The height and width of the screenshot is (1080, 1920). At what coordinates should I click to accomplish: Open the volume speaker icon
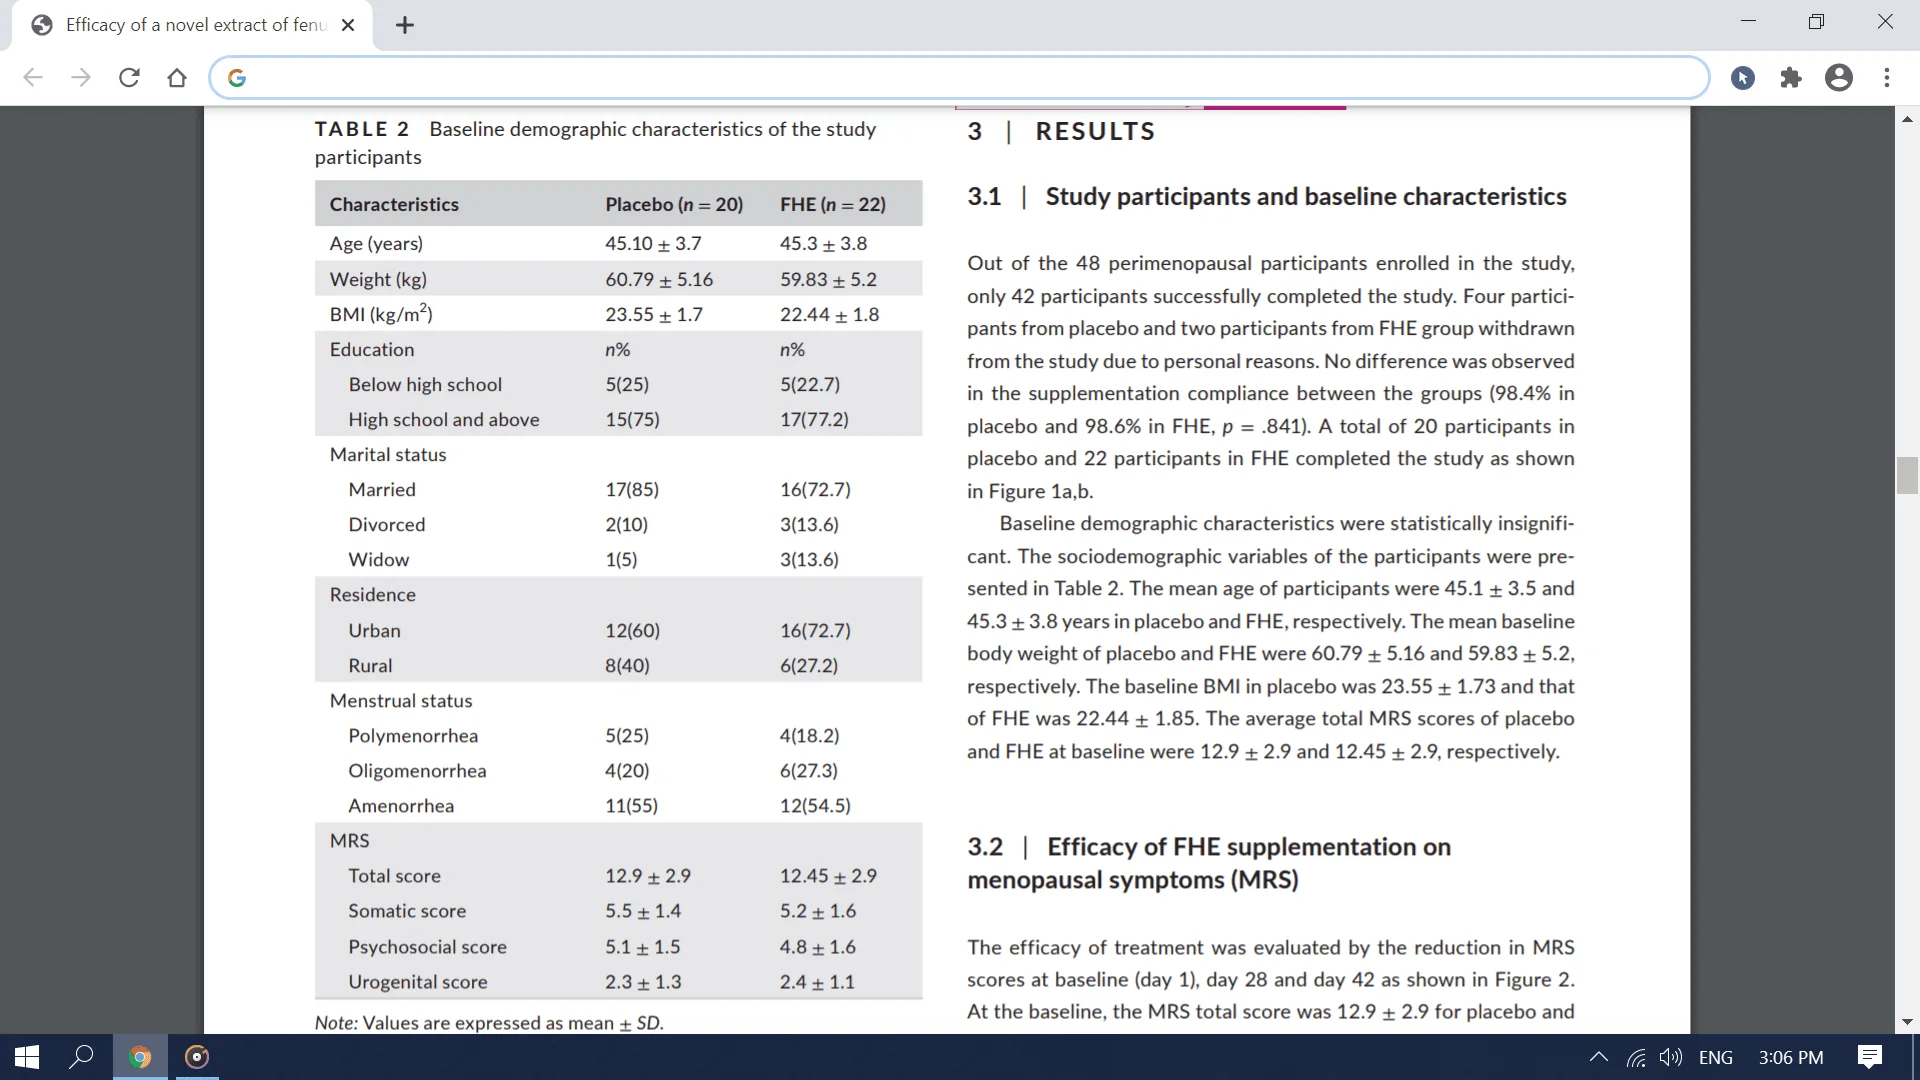coord(1670,1057)
